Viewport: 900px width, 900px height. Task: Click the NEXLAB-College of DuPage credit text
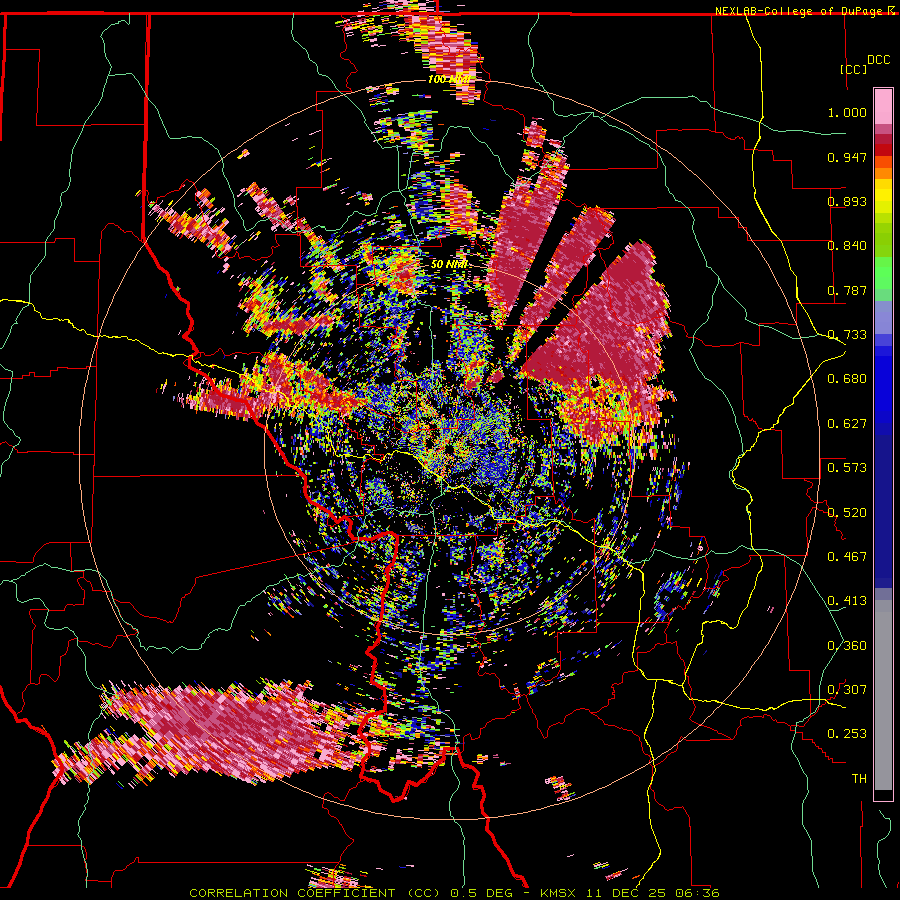798,11
